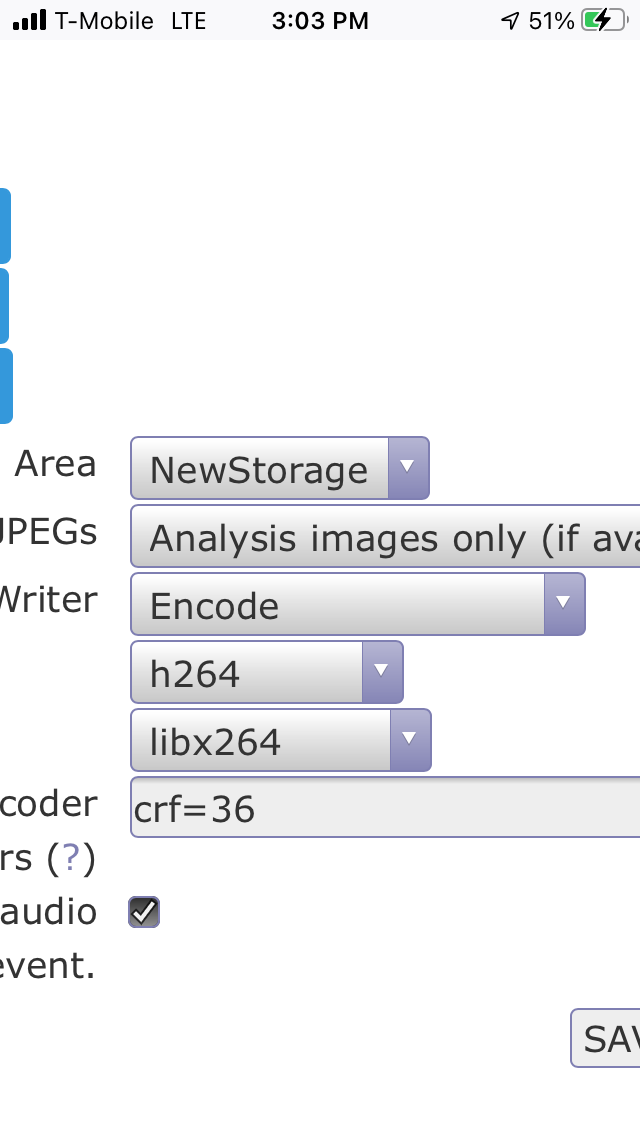The image size is (640, 1136).
Task: Open the Analysis images only JPEGs dropdown
Action: pos(385,536)
